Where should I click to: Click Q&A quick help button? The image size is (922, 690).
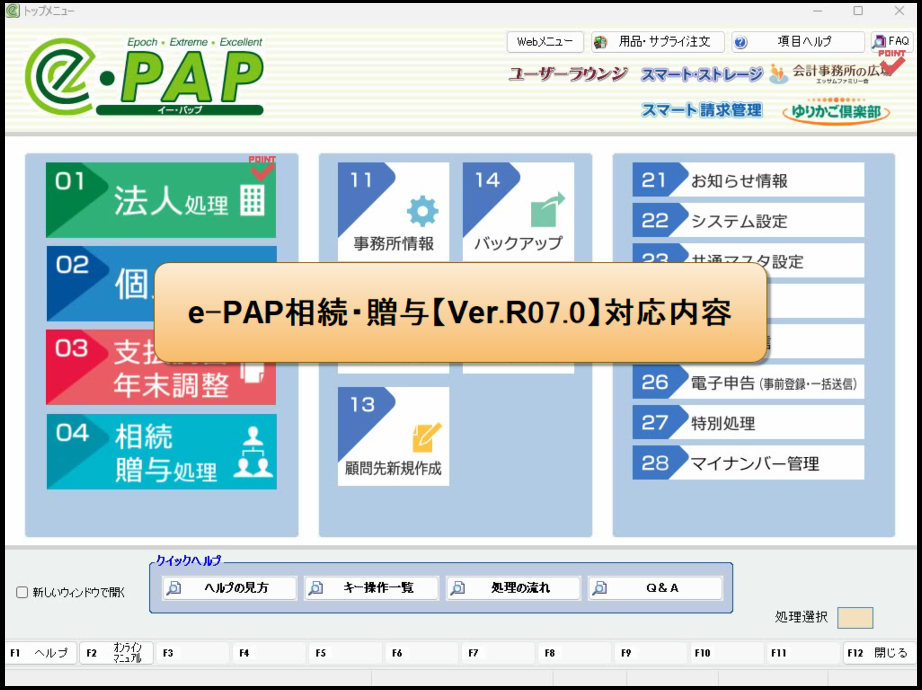(x=655, y=588)
